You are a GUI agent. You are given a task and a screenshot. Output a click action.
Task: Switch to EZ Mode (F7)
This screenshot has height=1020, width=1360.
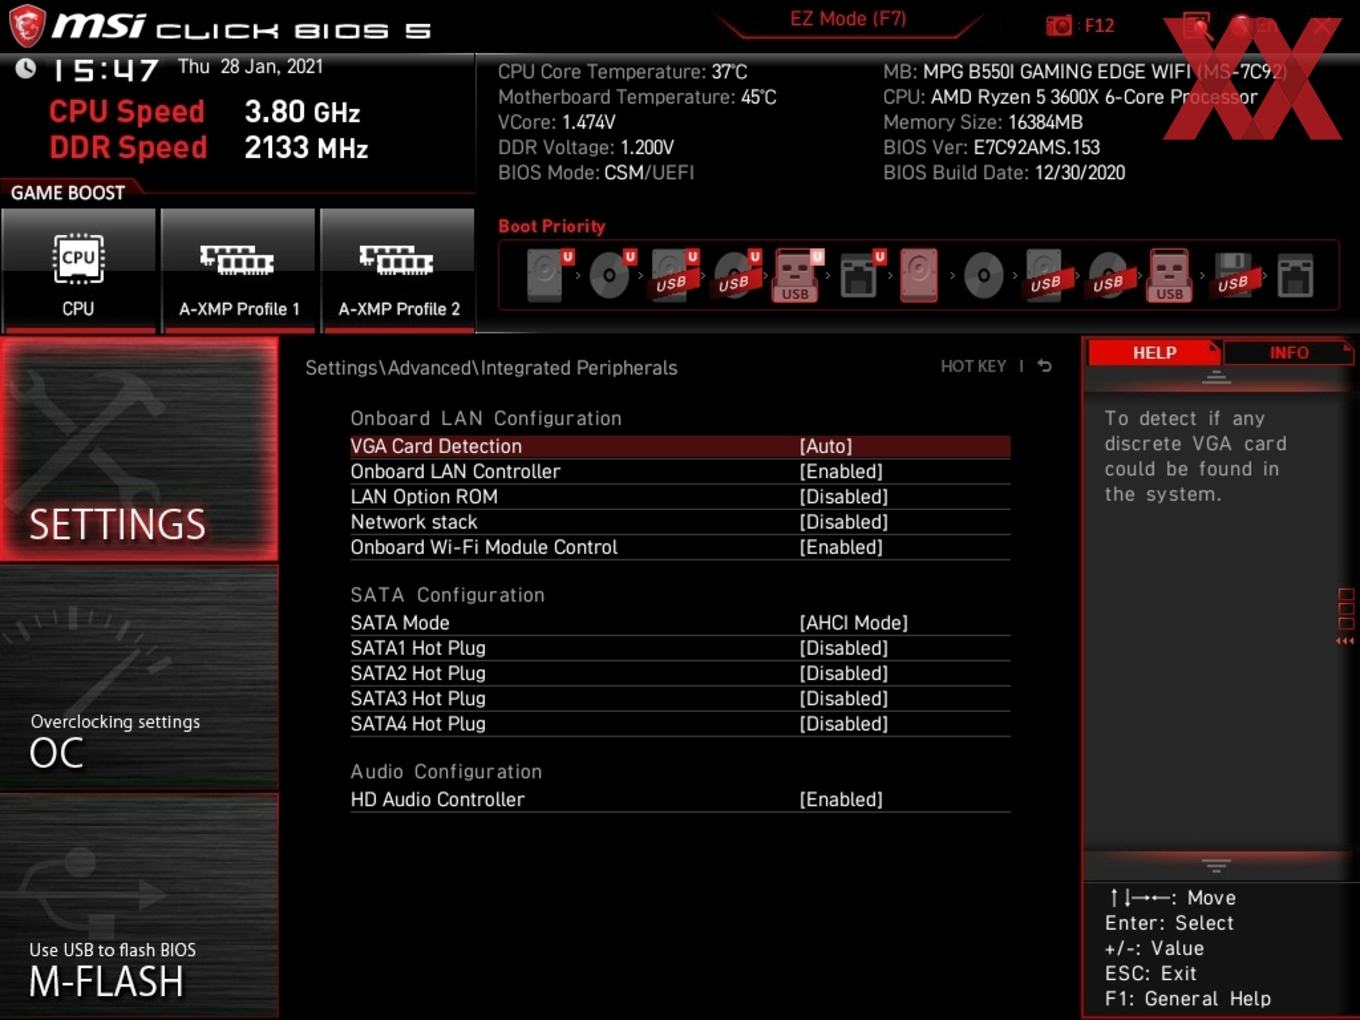coord(848,19)
